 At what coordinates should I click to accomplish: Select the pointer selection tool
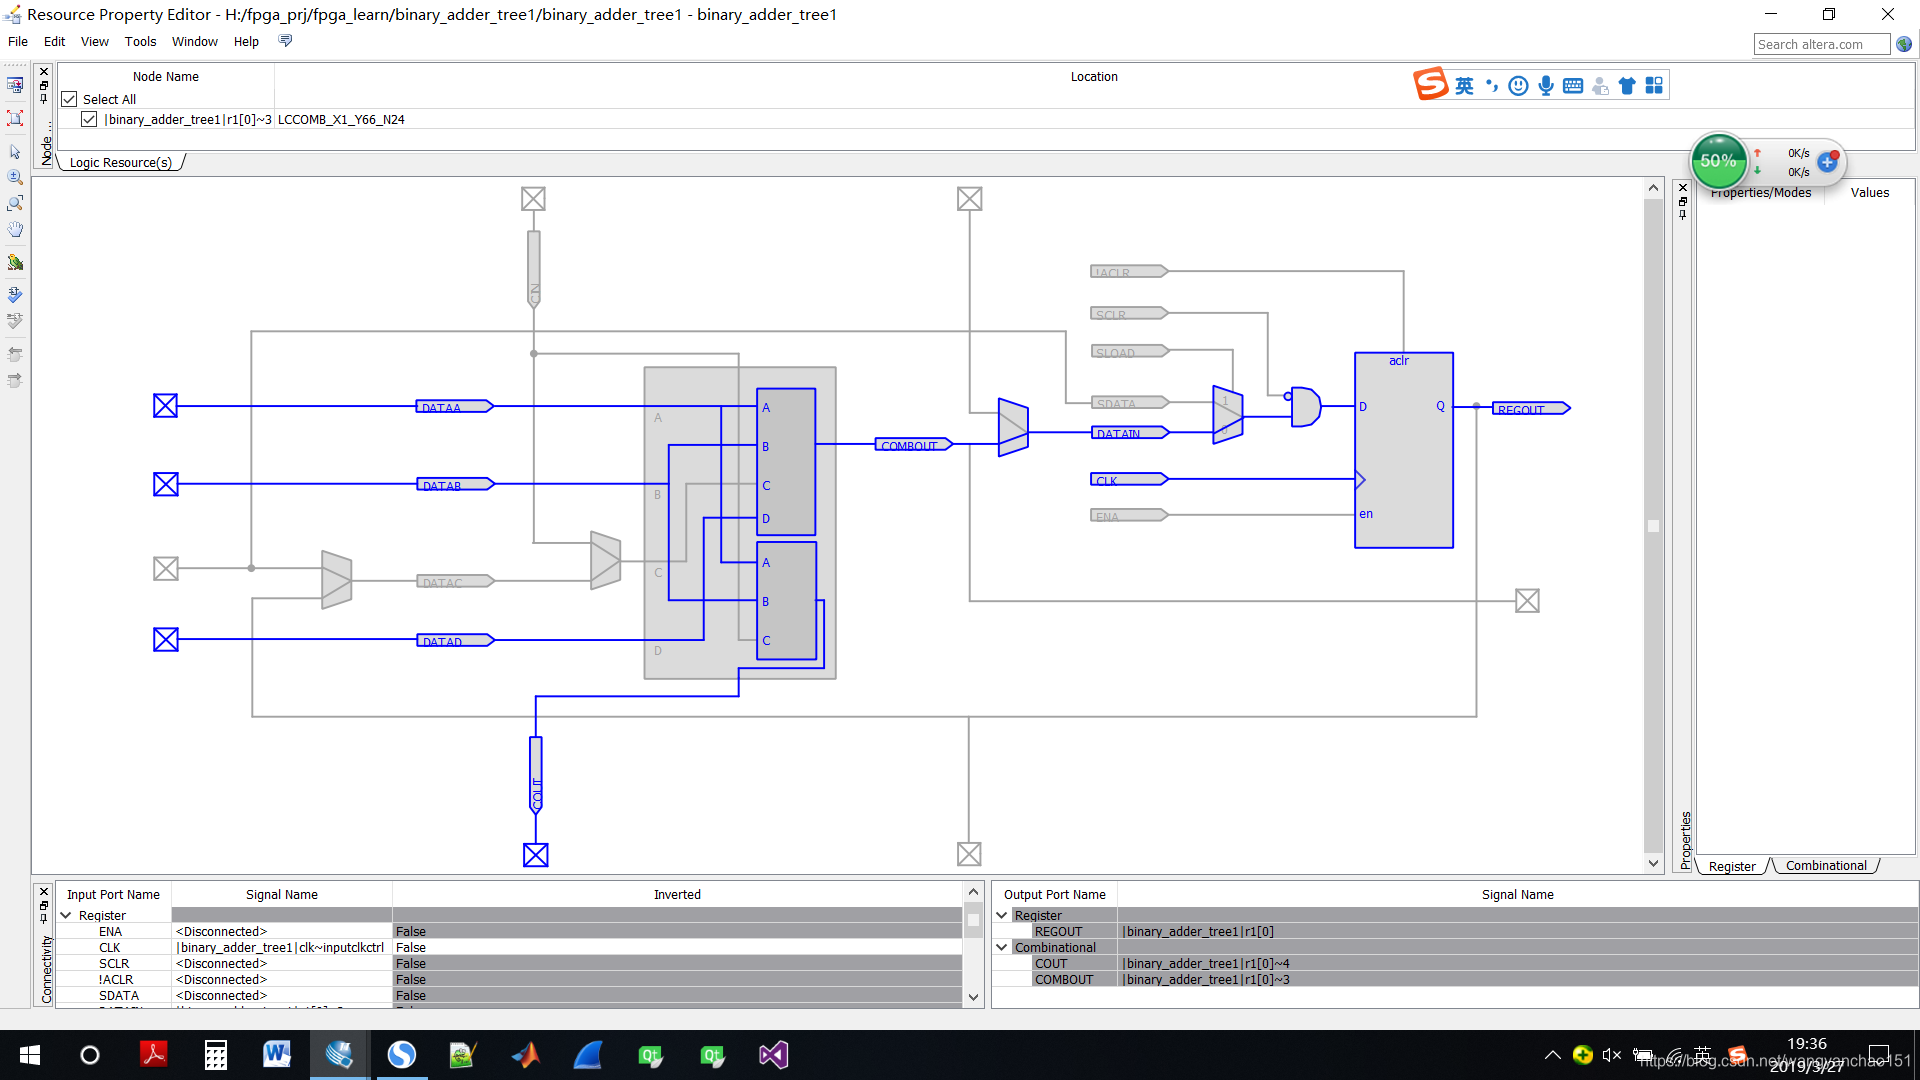pyautogui.click(x=15, y=152)
